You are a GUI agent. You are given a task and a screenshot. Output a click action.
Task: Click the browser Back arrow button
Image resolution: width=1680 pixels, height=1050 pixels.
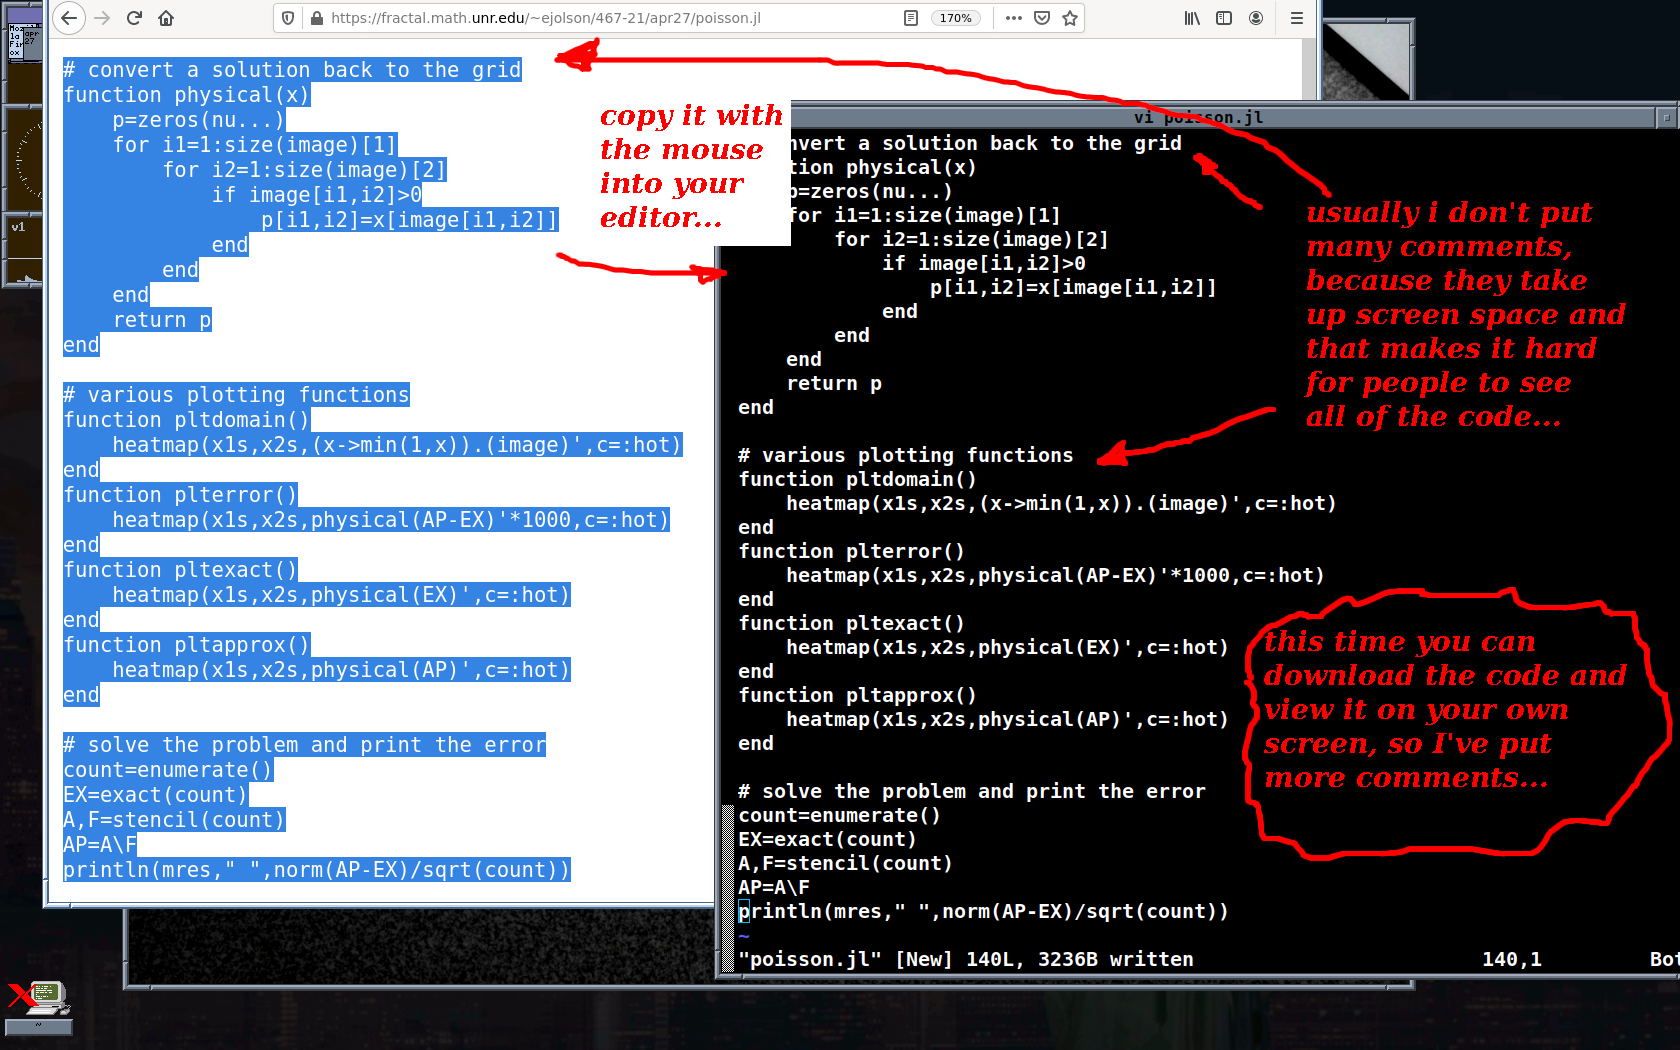pos(68,18)
